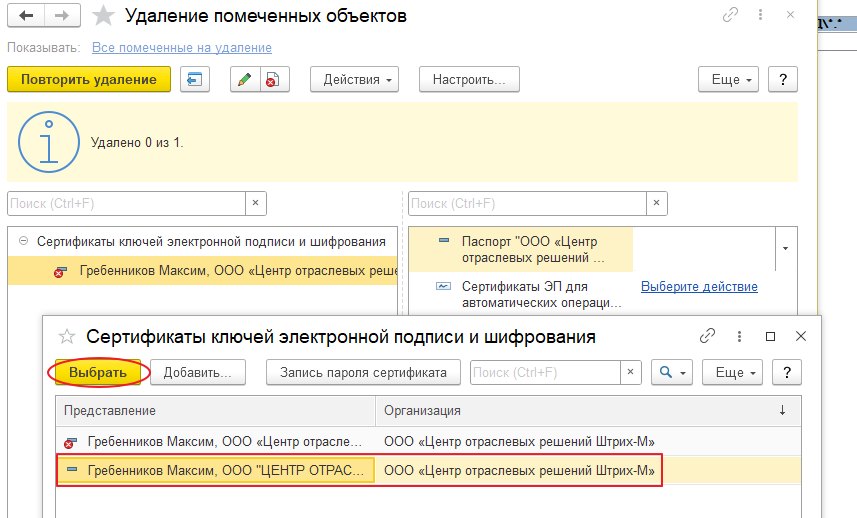Open the Еще menu in the Сертификаты dialog

tap(732, 372)
